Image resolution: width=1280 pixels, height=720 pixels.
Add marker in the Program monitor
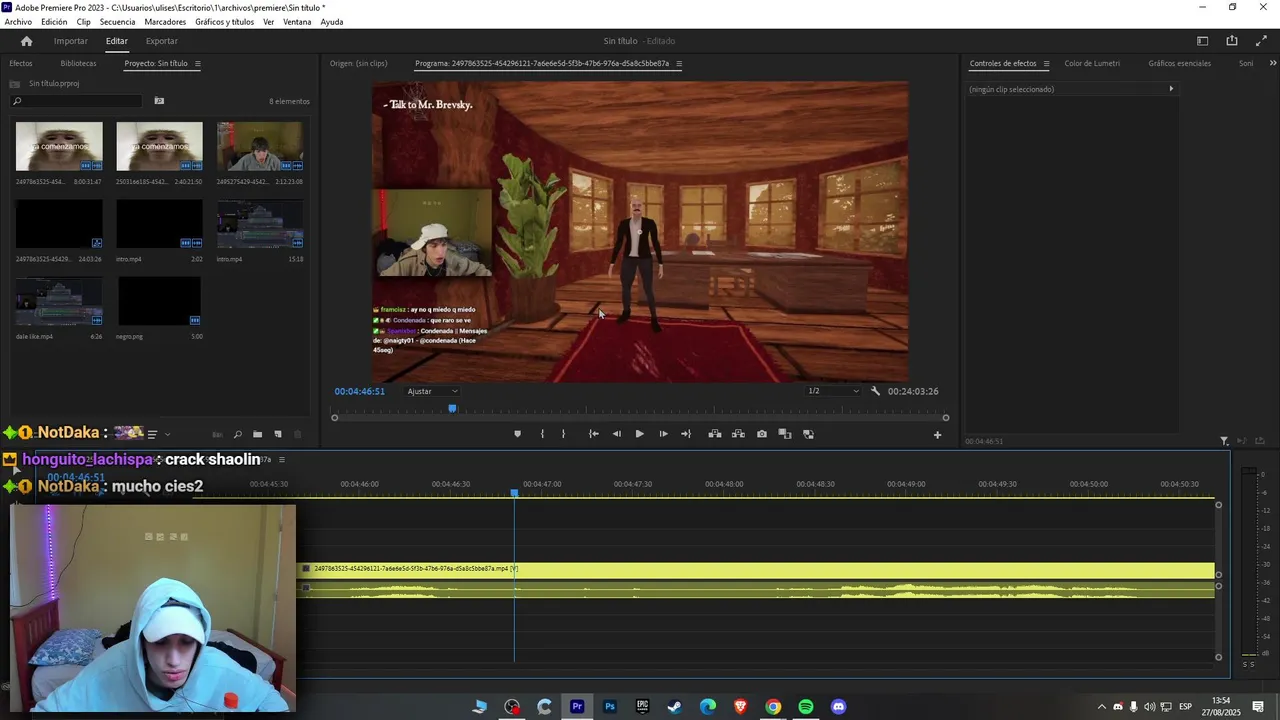[x=517, y=434]
